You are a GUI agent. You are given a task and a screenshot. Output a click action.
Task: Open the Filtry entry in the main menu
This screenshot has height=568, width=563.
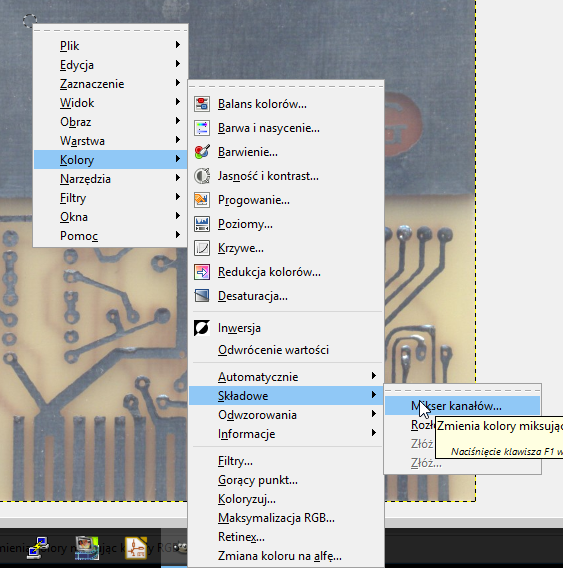tap(110, 198)
